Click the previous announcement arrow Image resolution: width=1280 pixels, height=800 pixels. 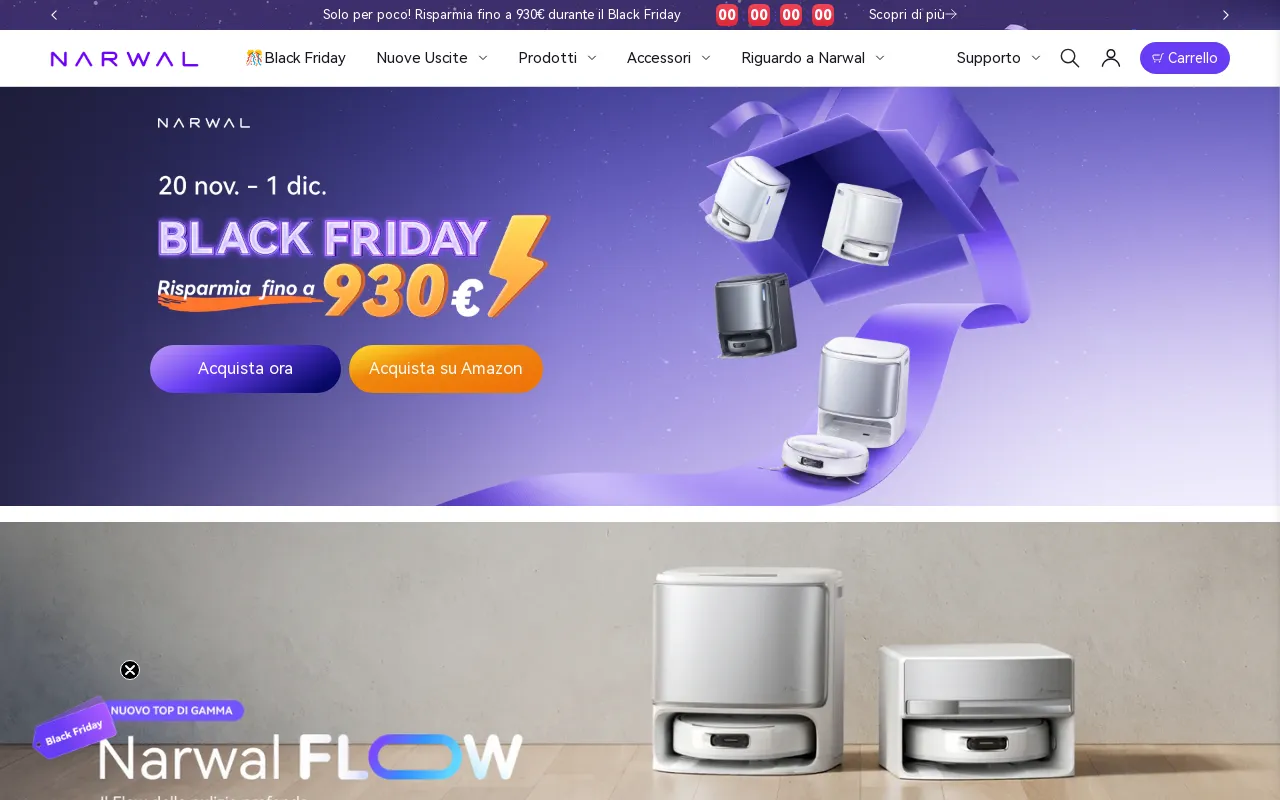54,15
